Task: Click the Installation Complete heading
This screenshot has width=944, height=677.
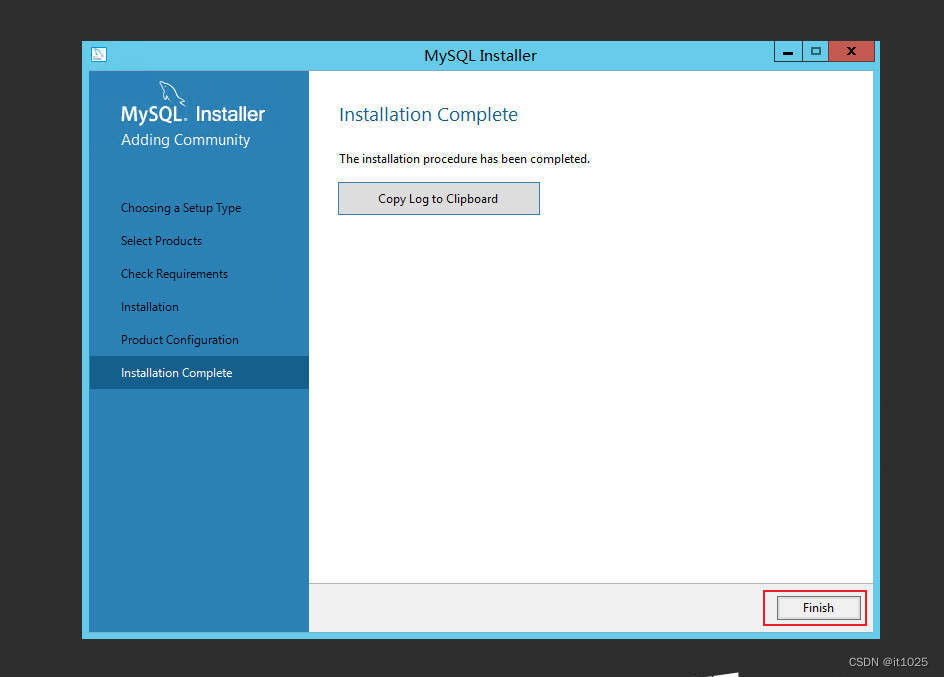Action: (428, 114)
